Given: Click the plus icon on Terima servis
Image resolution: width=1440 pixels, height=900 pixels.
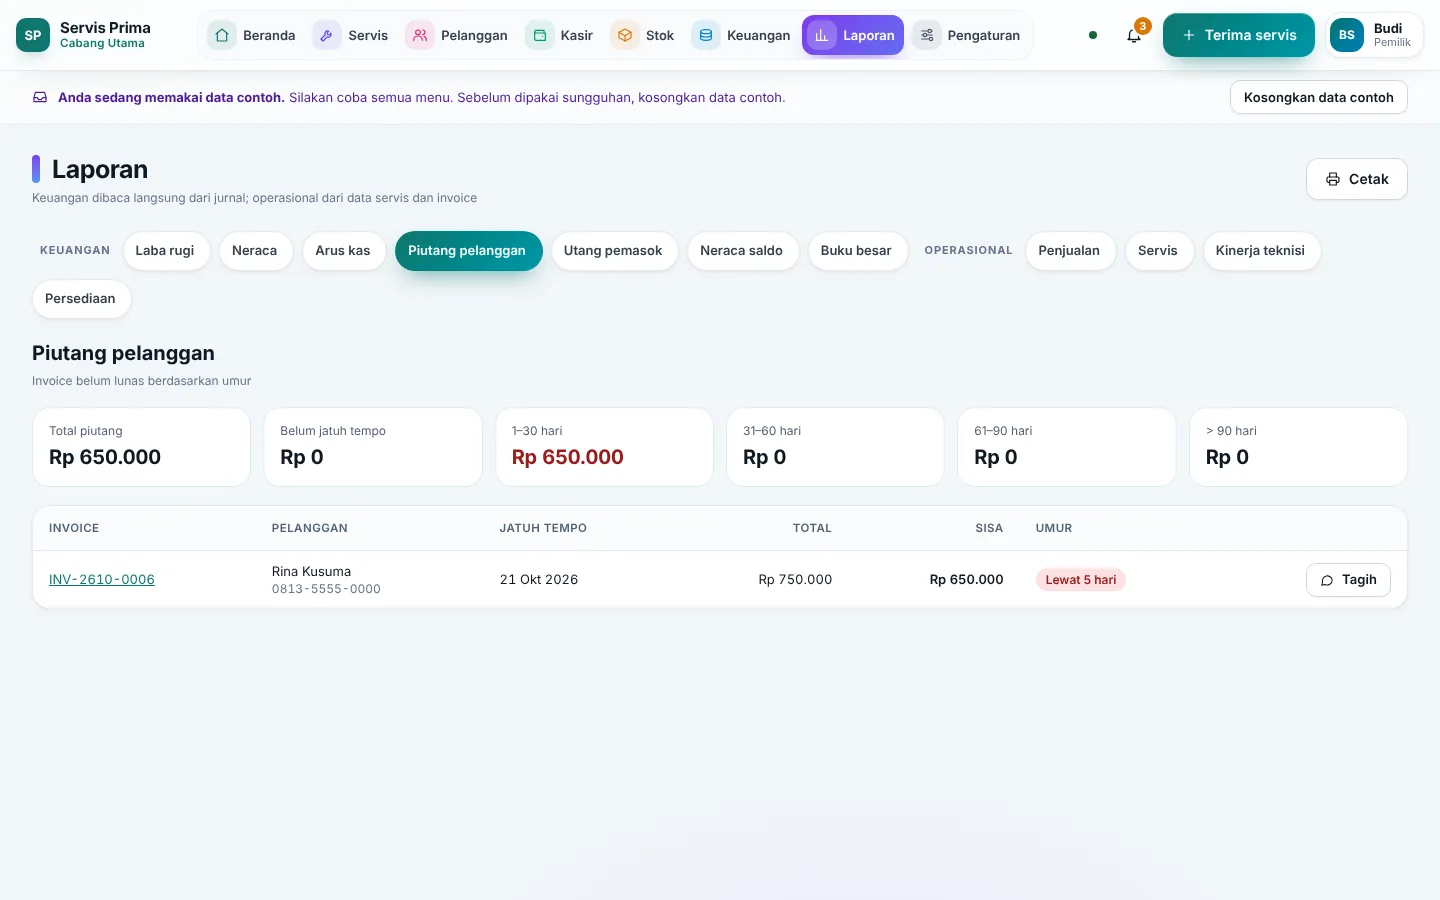Looking at the screenshot, I should tap(1189, 35).
